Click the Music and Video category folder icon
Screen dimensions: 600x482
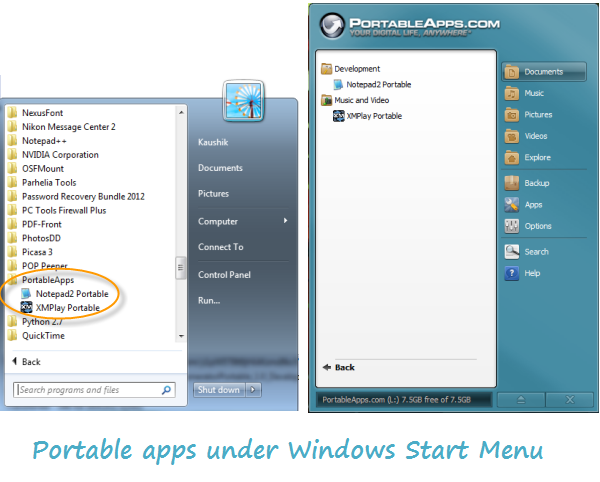(326, 100)
